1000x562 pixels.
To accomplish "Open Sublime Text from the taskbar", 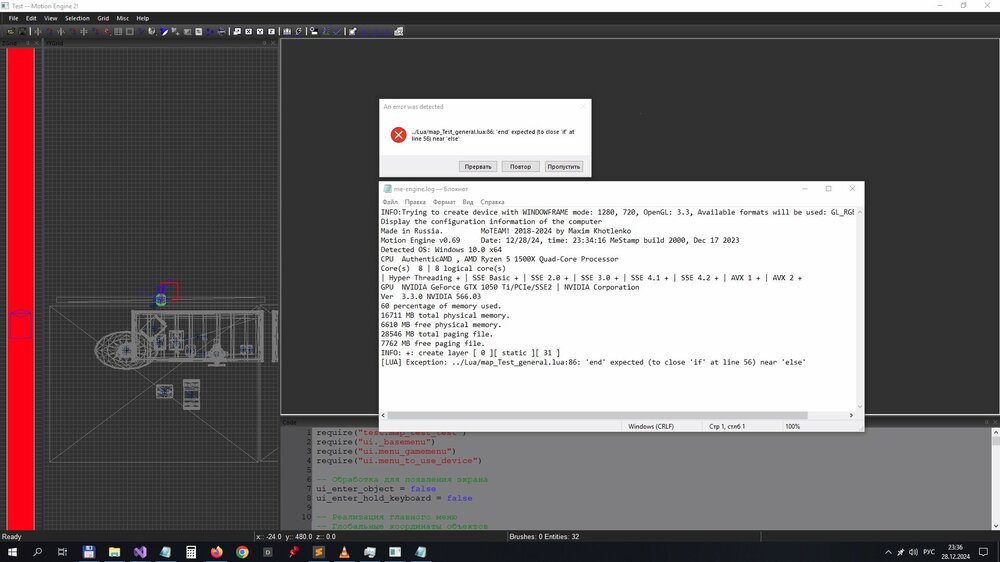I will point(319,552).
